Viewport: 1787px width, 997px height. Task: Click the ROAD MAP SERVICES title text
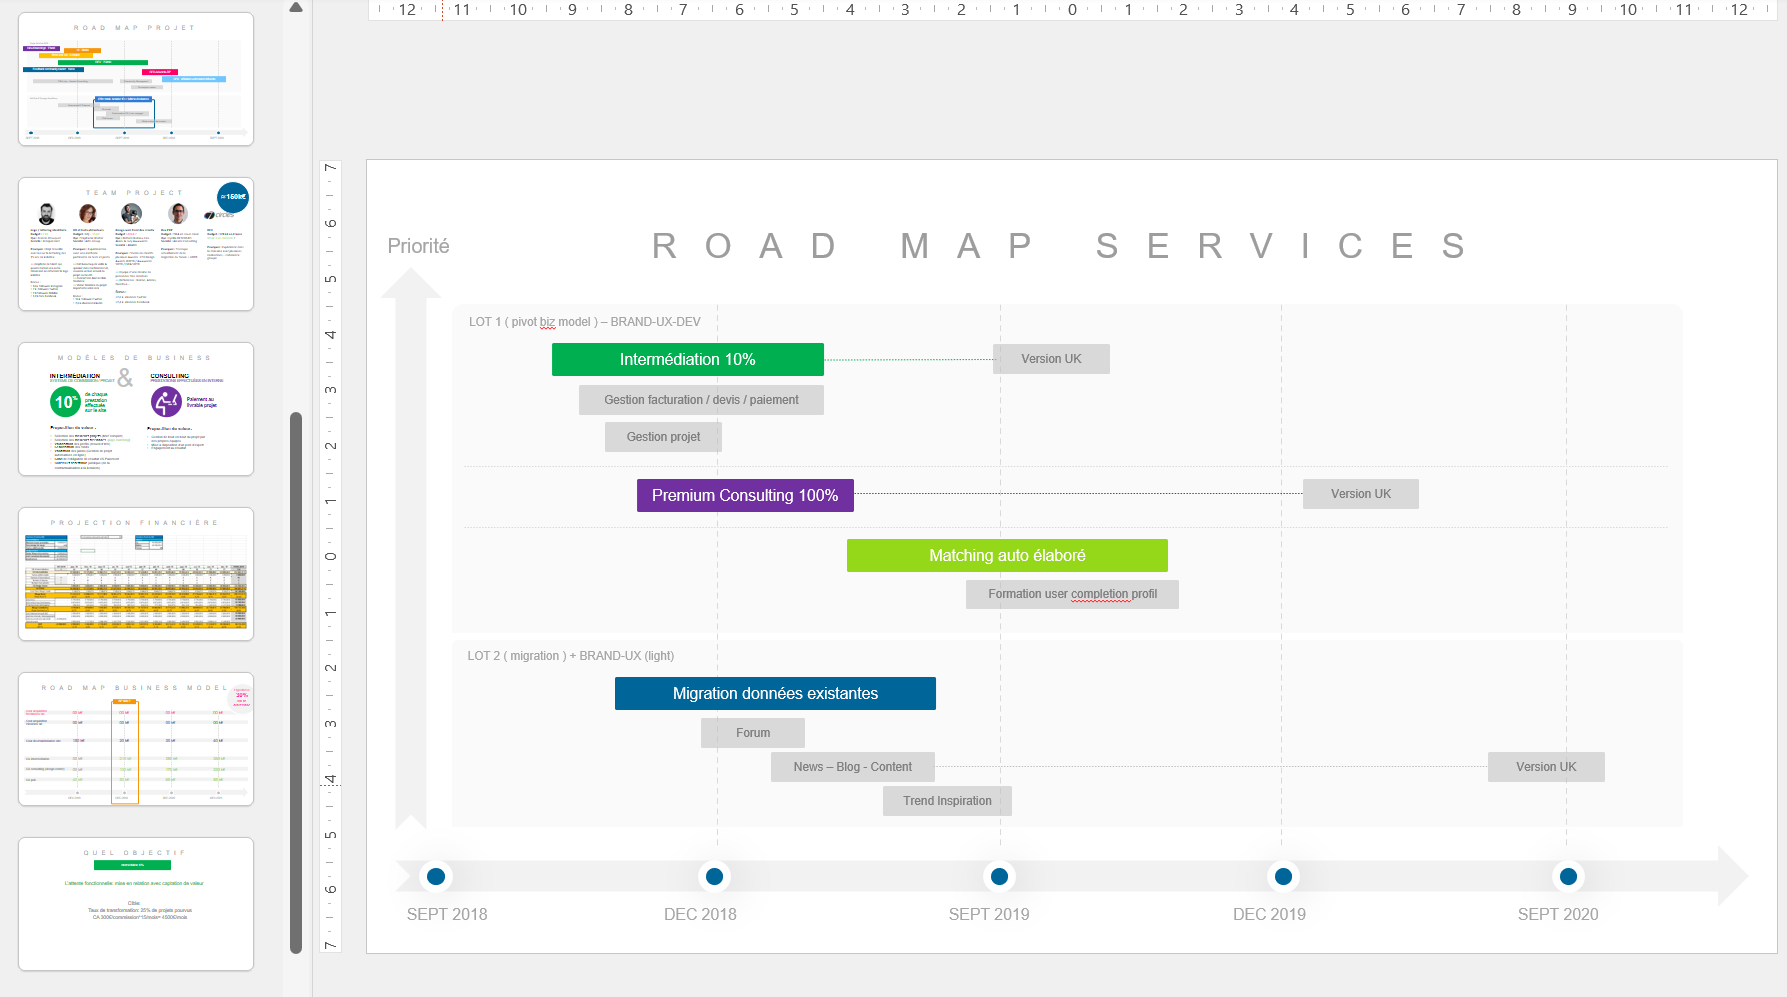tap(1058, 246)
